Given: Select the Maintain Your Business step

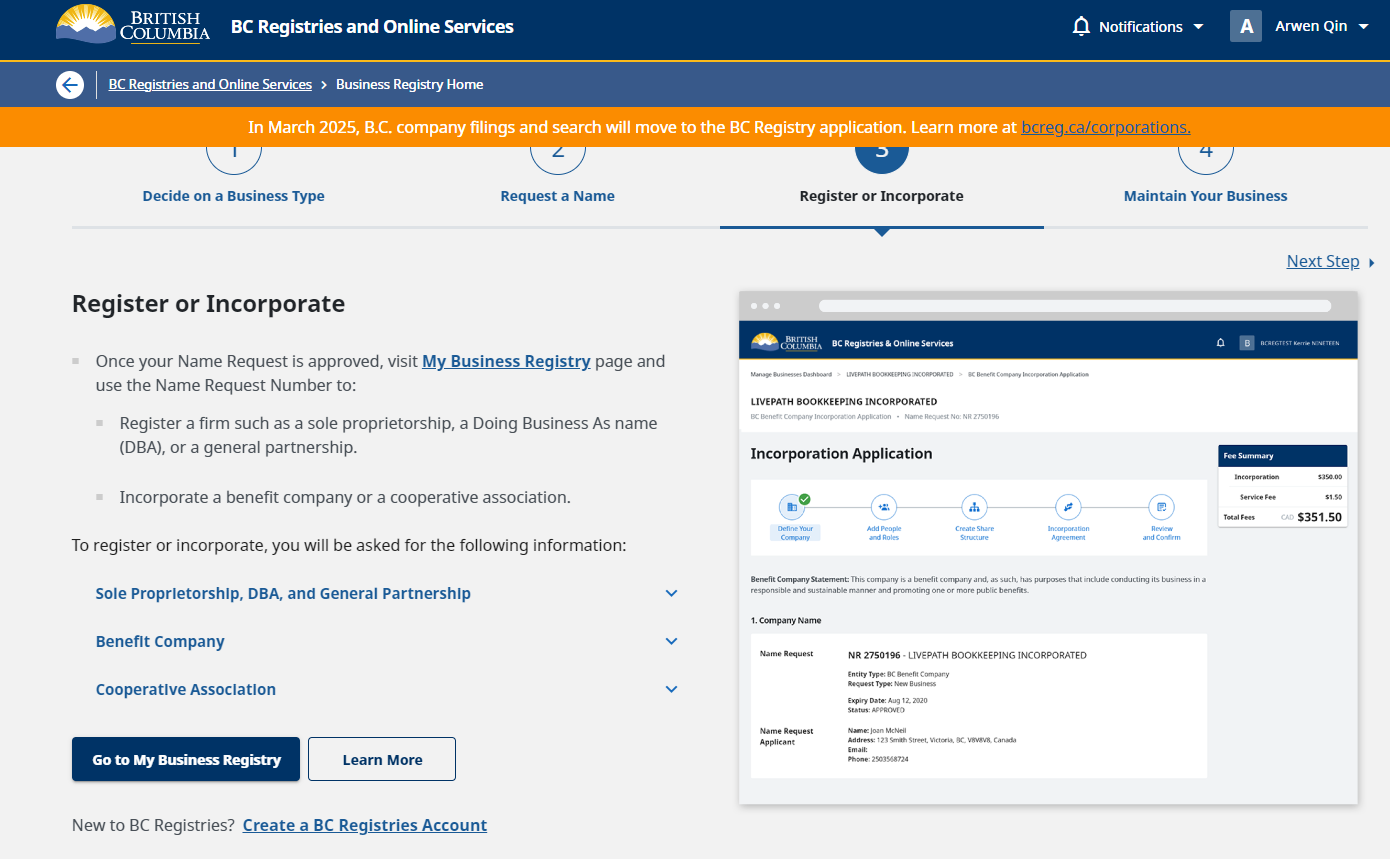Looking at the screenshot, I should coord(1206,196).
